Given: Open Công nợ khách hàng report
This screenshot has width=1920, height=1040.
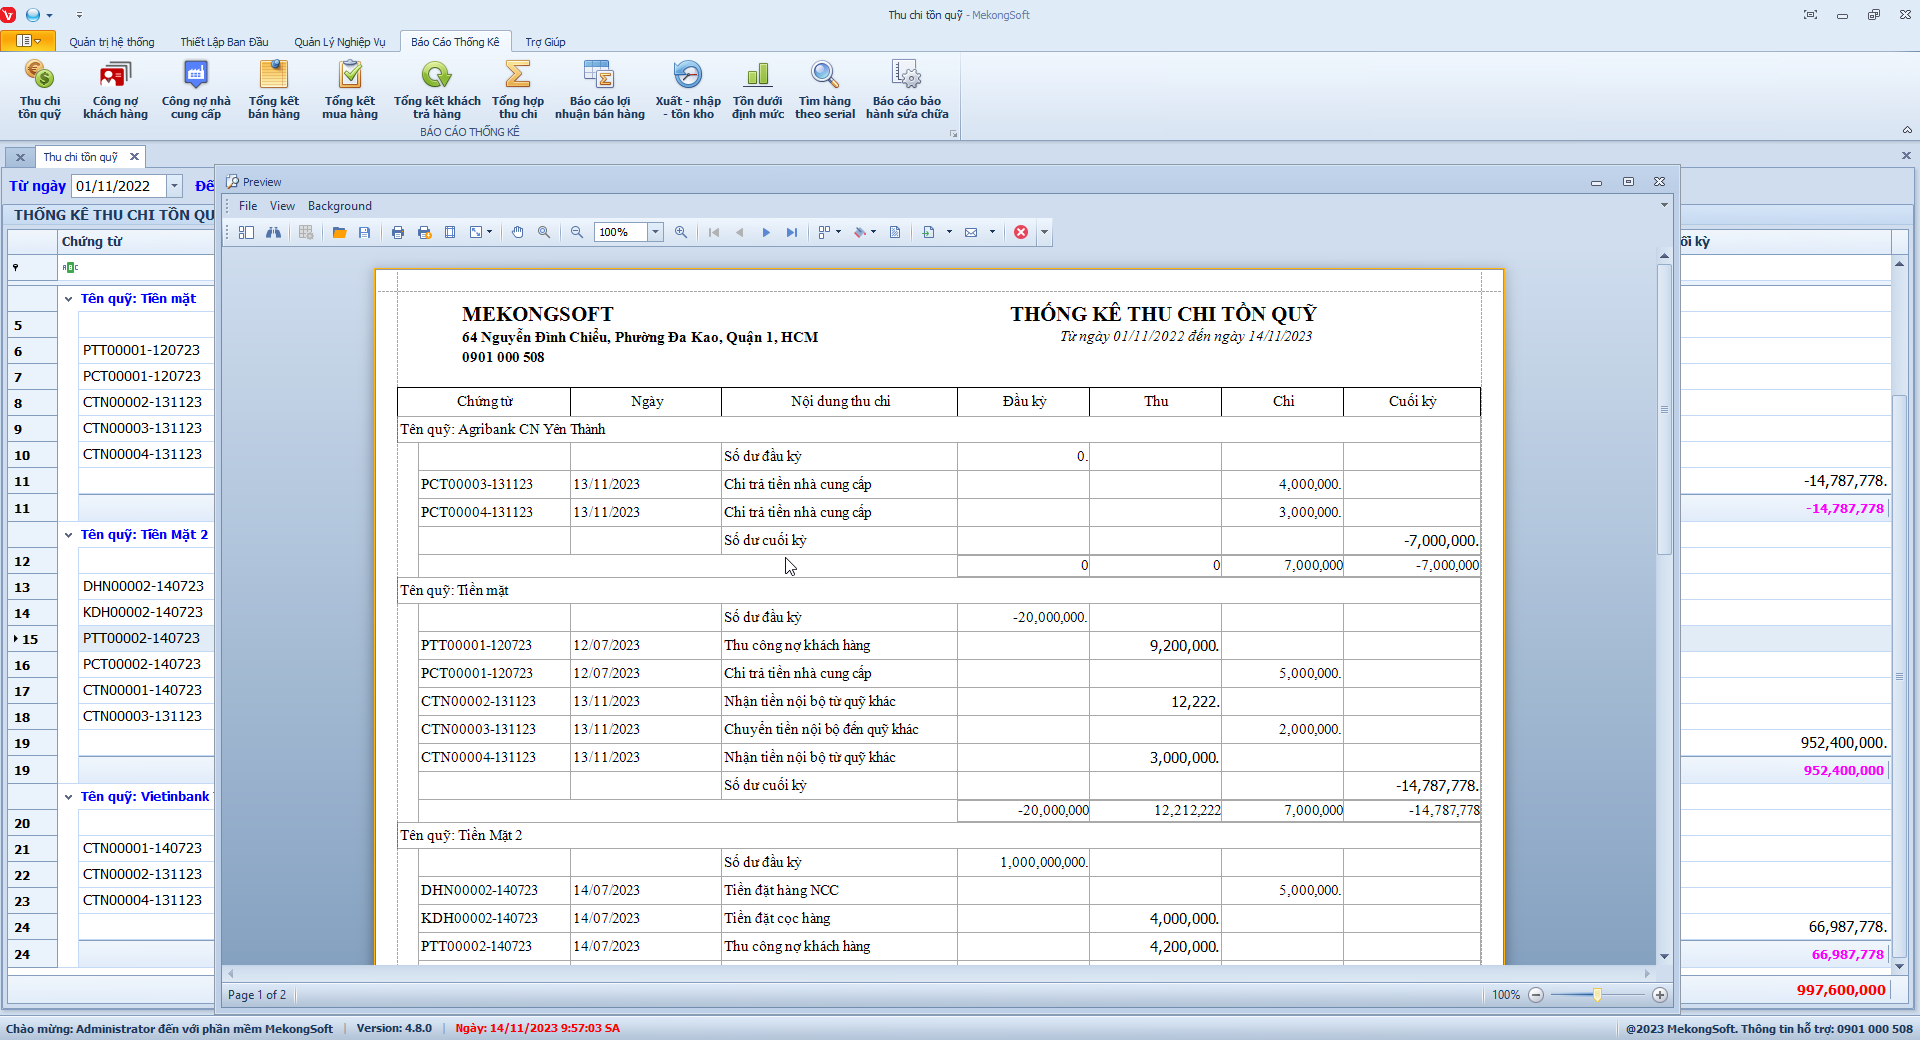Looking at the screenshot, I should [115, 88].
